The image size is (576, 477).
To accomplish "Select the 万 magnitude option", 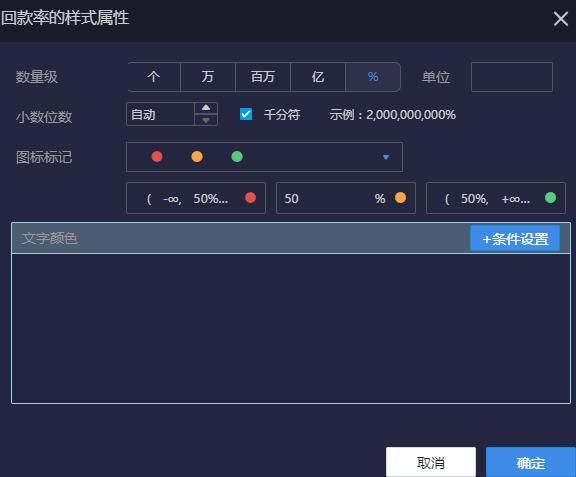I will click(208, 77).
